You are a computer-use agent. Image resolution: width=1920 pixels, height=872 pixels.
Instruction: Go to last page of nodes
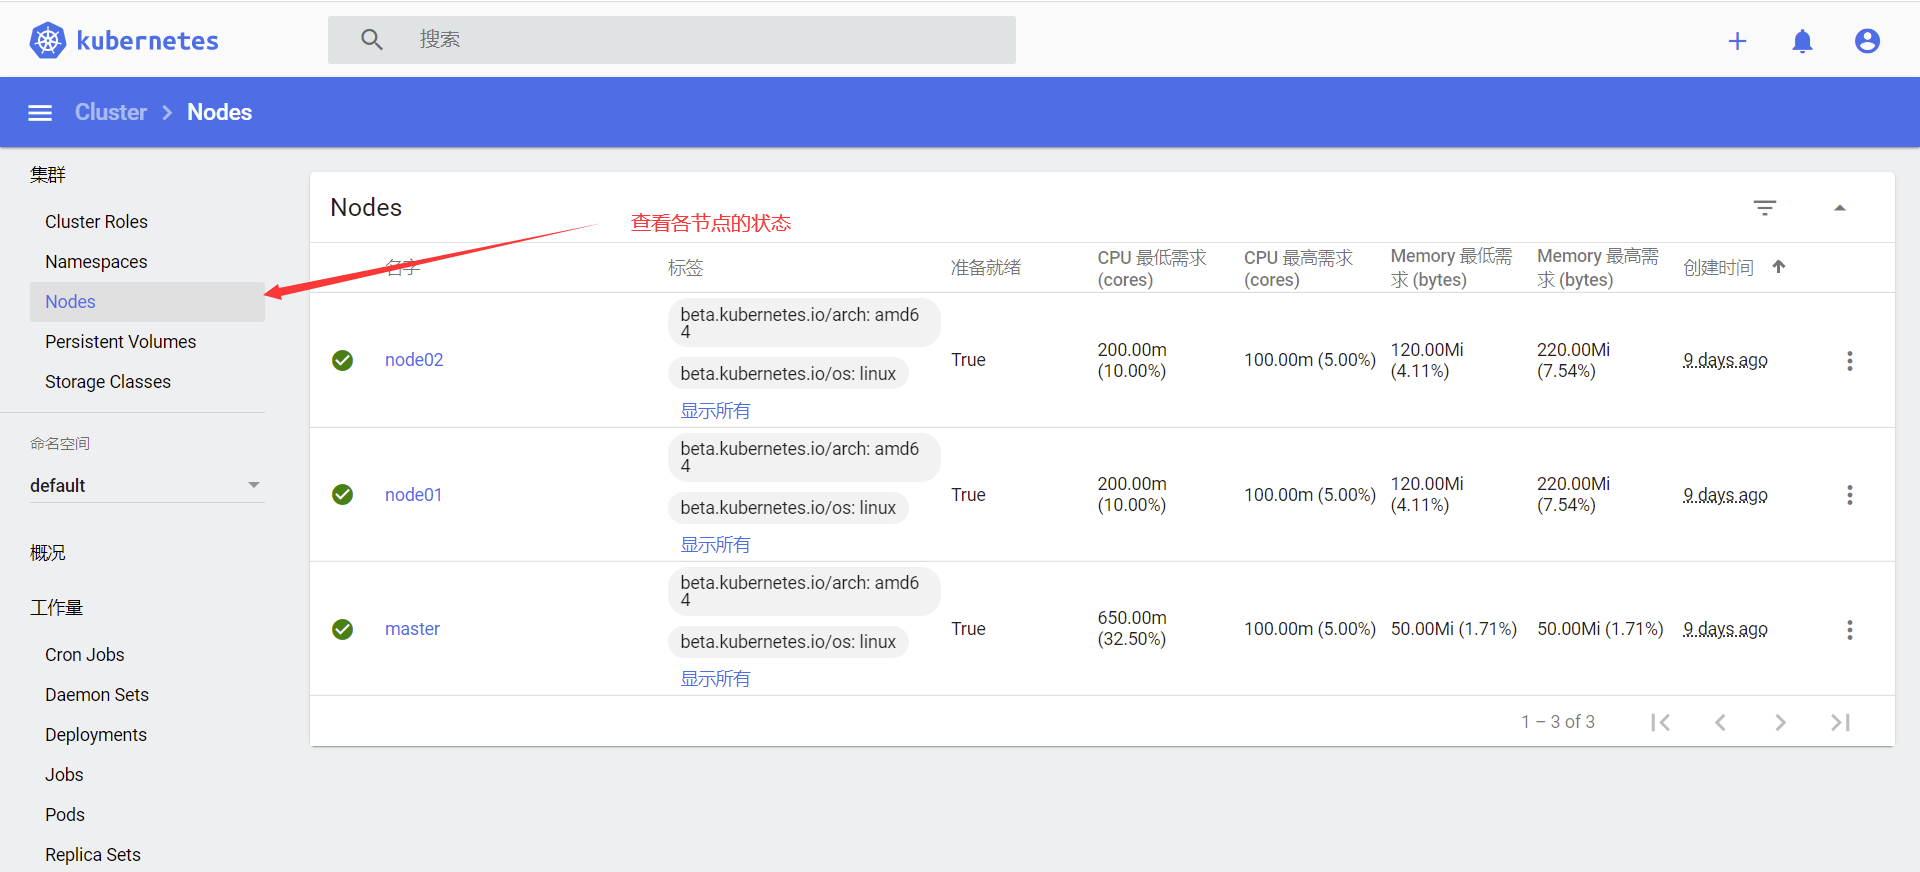point(1840,722)
